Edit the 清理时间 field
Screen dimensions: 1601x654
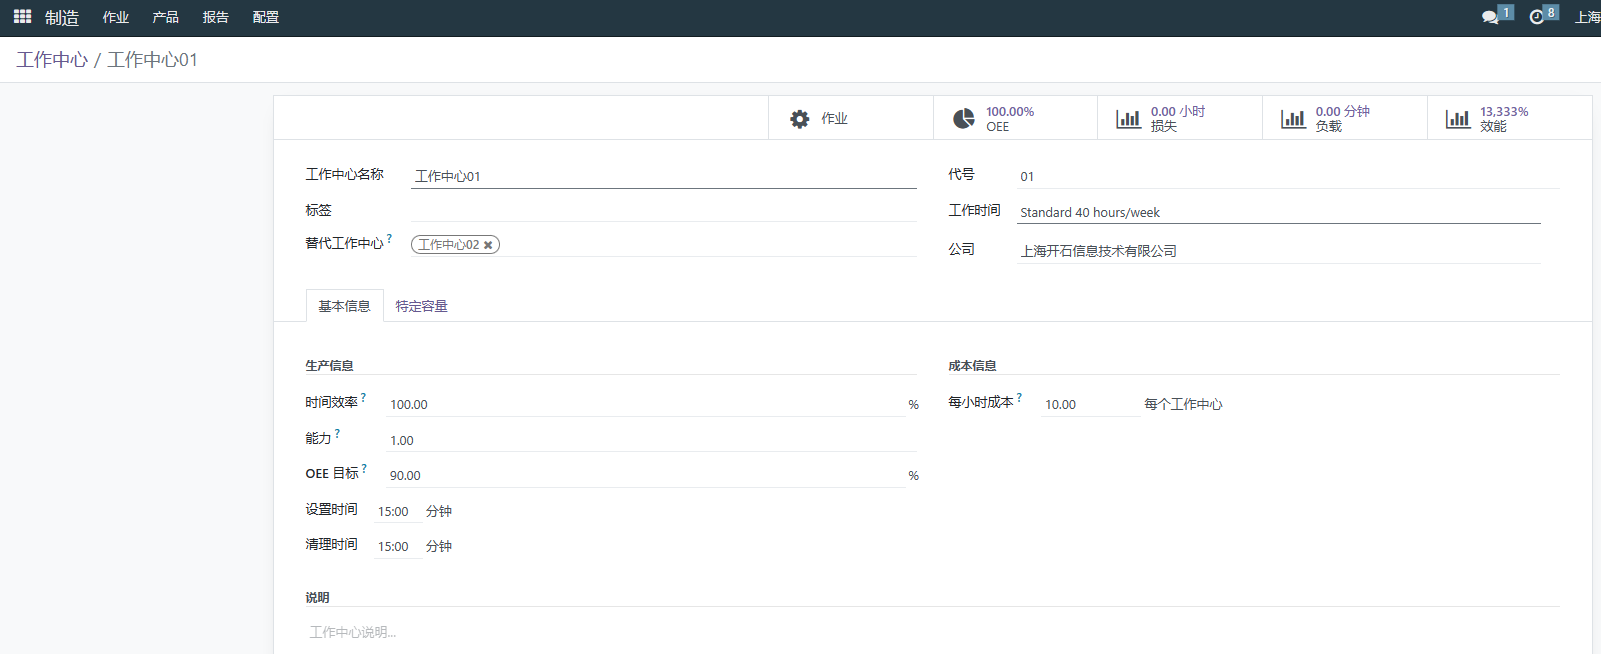tap(397, 546)
